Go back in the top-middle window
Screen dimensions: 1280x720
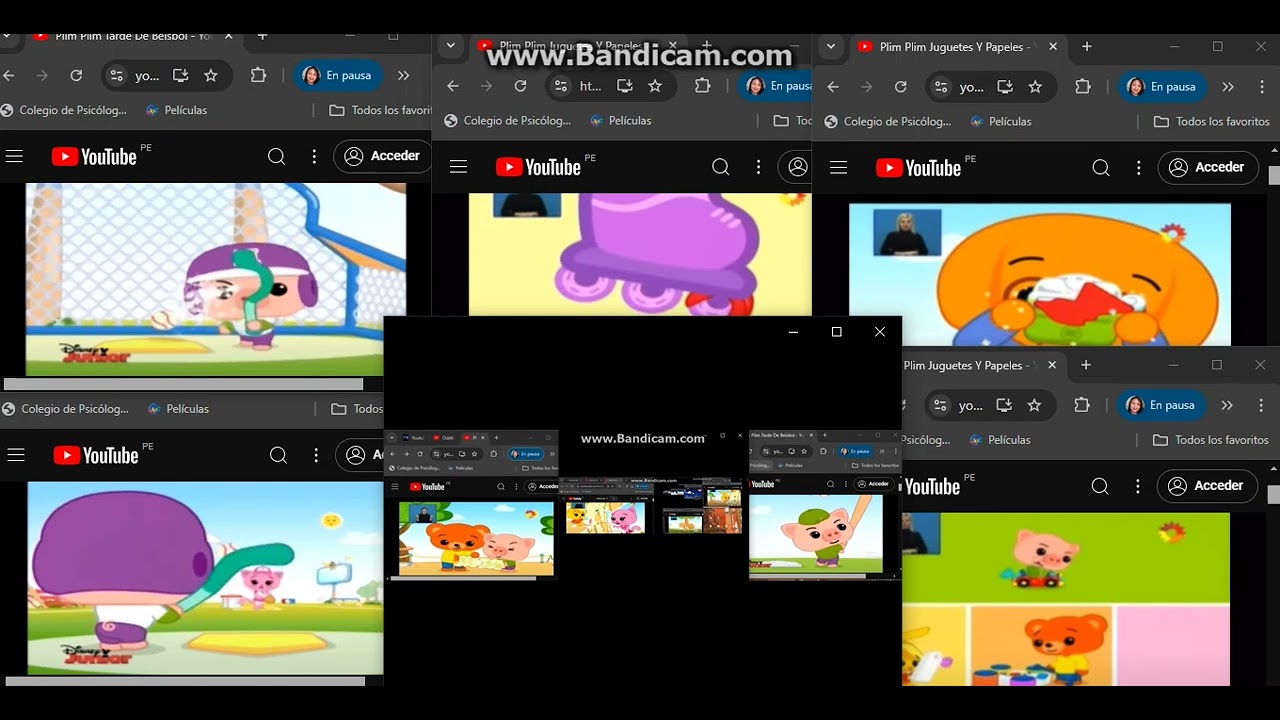(x=453, y=86)
